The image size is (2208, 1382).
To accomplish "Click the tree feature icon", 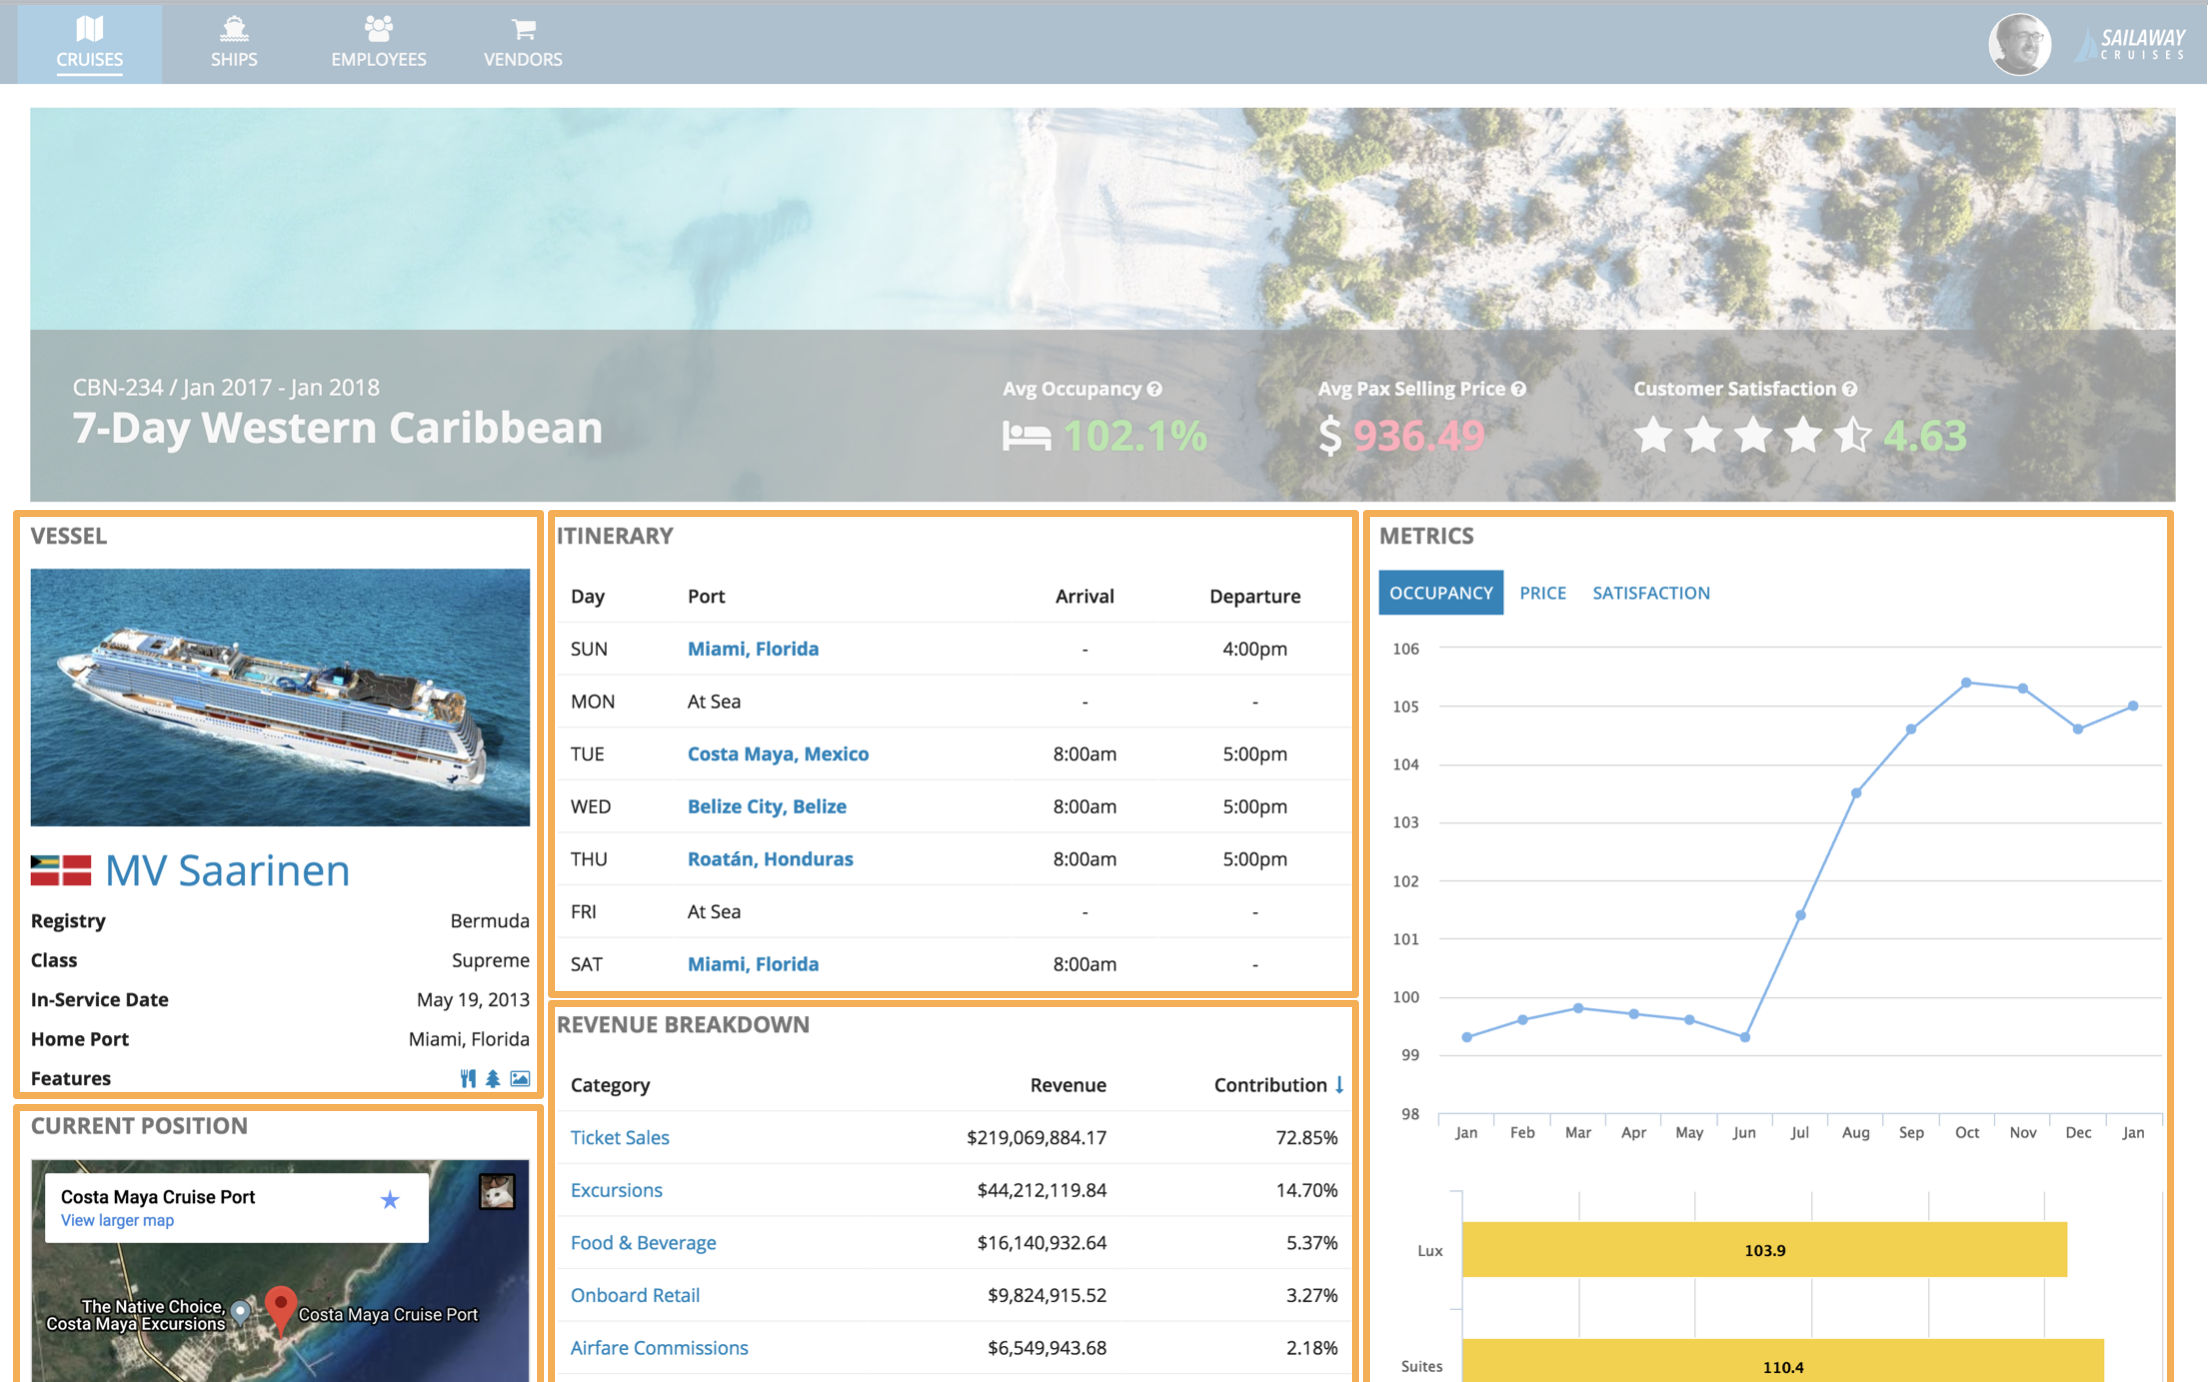I will (x=493, y=1078).
